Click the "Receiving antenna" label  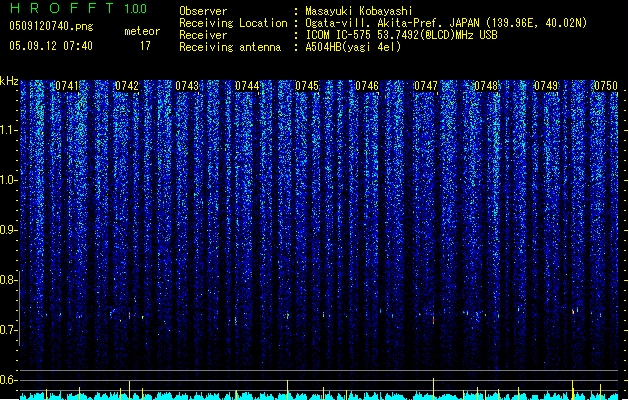(230, 47)
